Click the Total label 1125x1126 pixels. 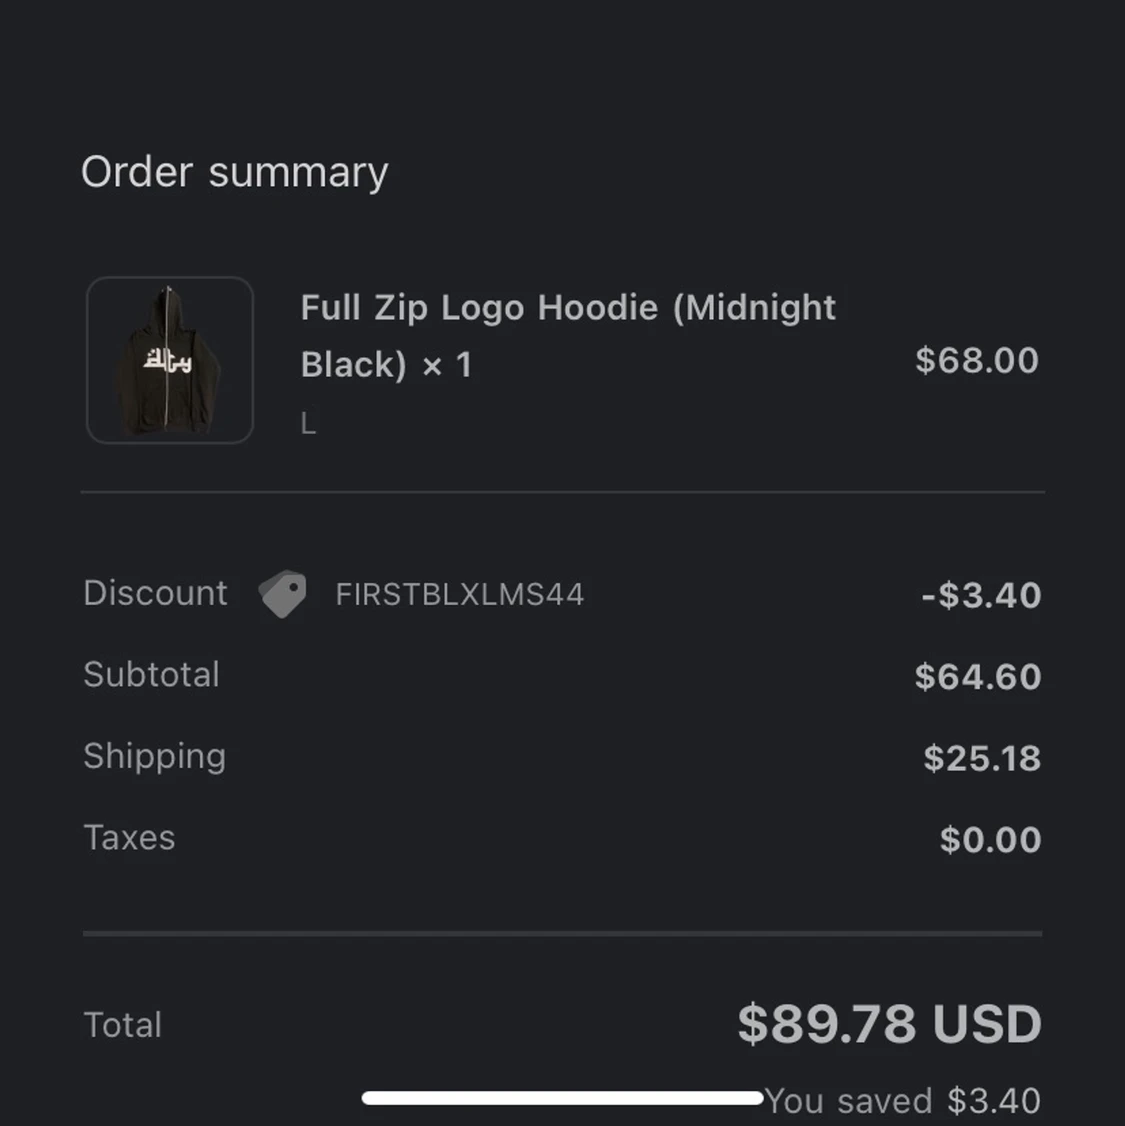click(x=122, y=1025)
